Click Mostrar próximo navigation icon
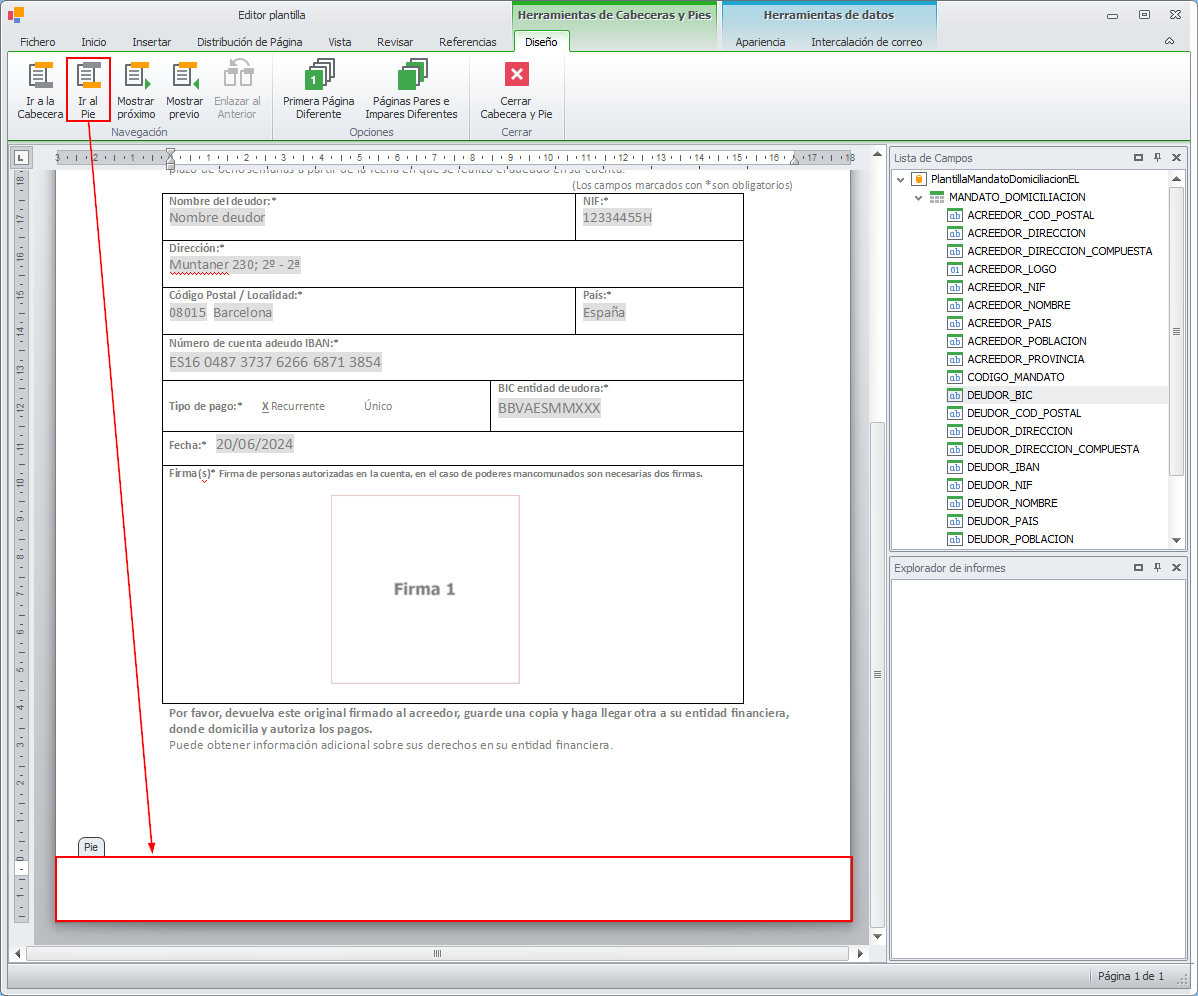The image size is (1198, 996). (136, 78)
